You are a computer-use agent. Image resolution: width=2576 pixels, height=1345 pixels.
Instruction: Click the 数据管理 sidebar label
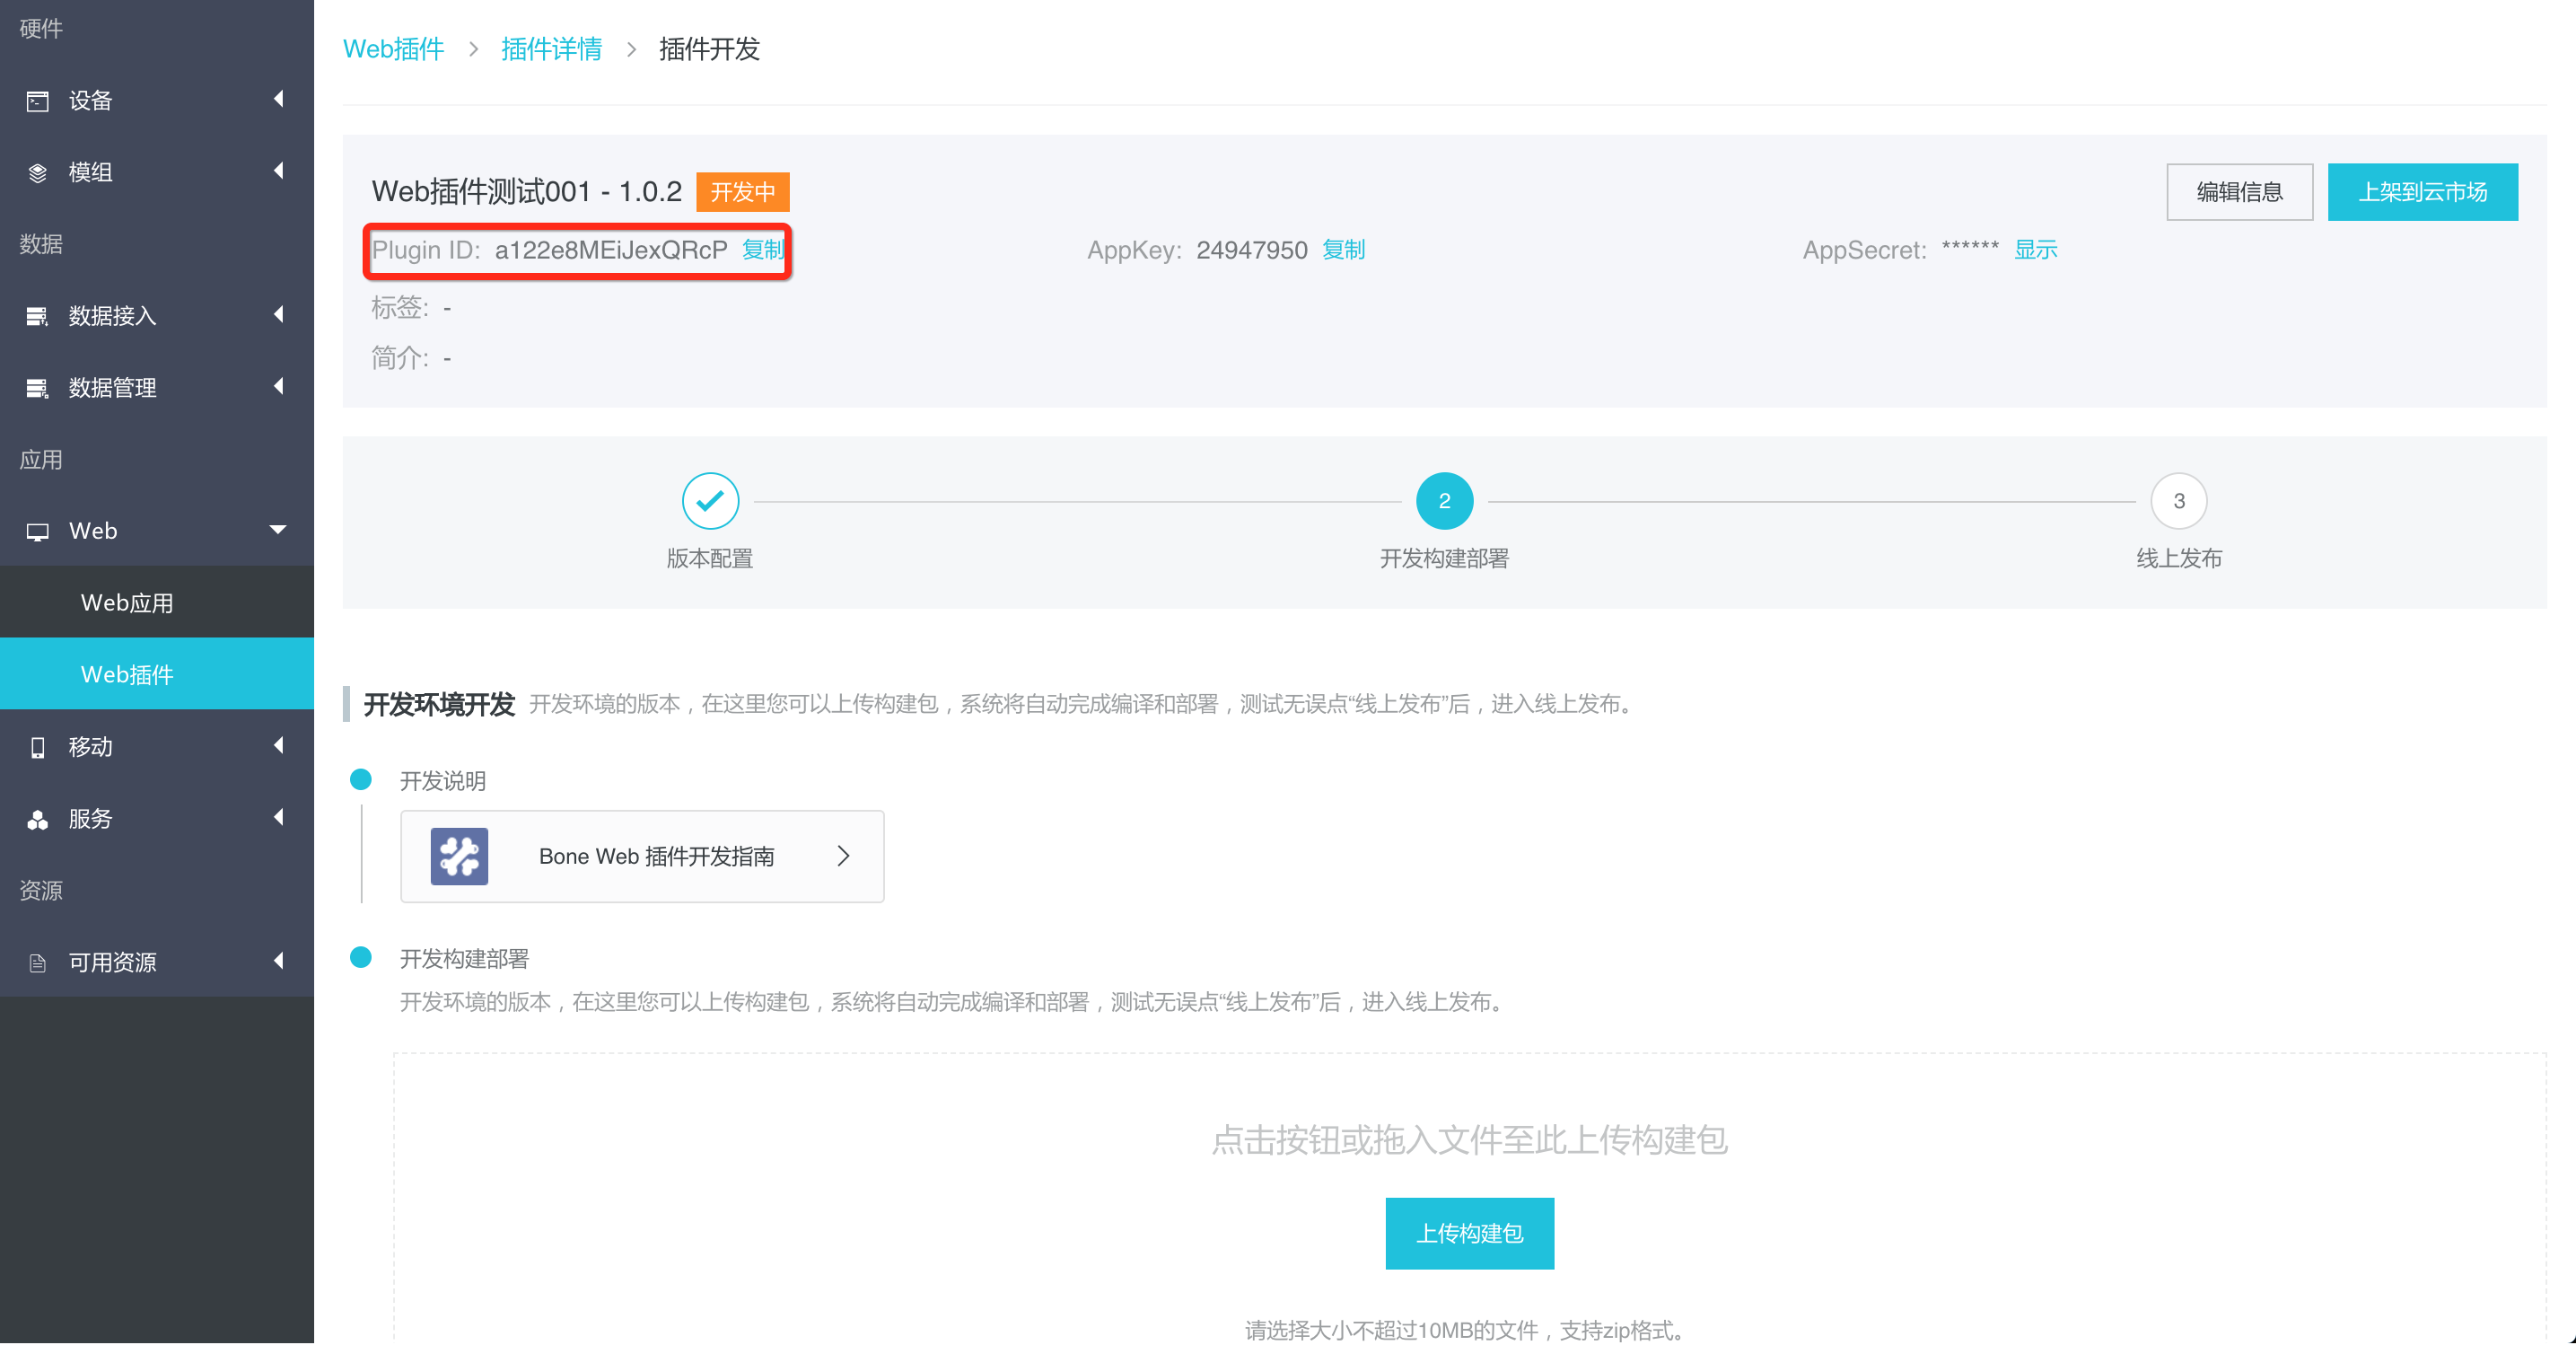pyautogui.click(x=112, y=389)
